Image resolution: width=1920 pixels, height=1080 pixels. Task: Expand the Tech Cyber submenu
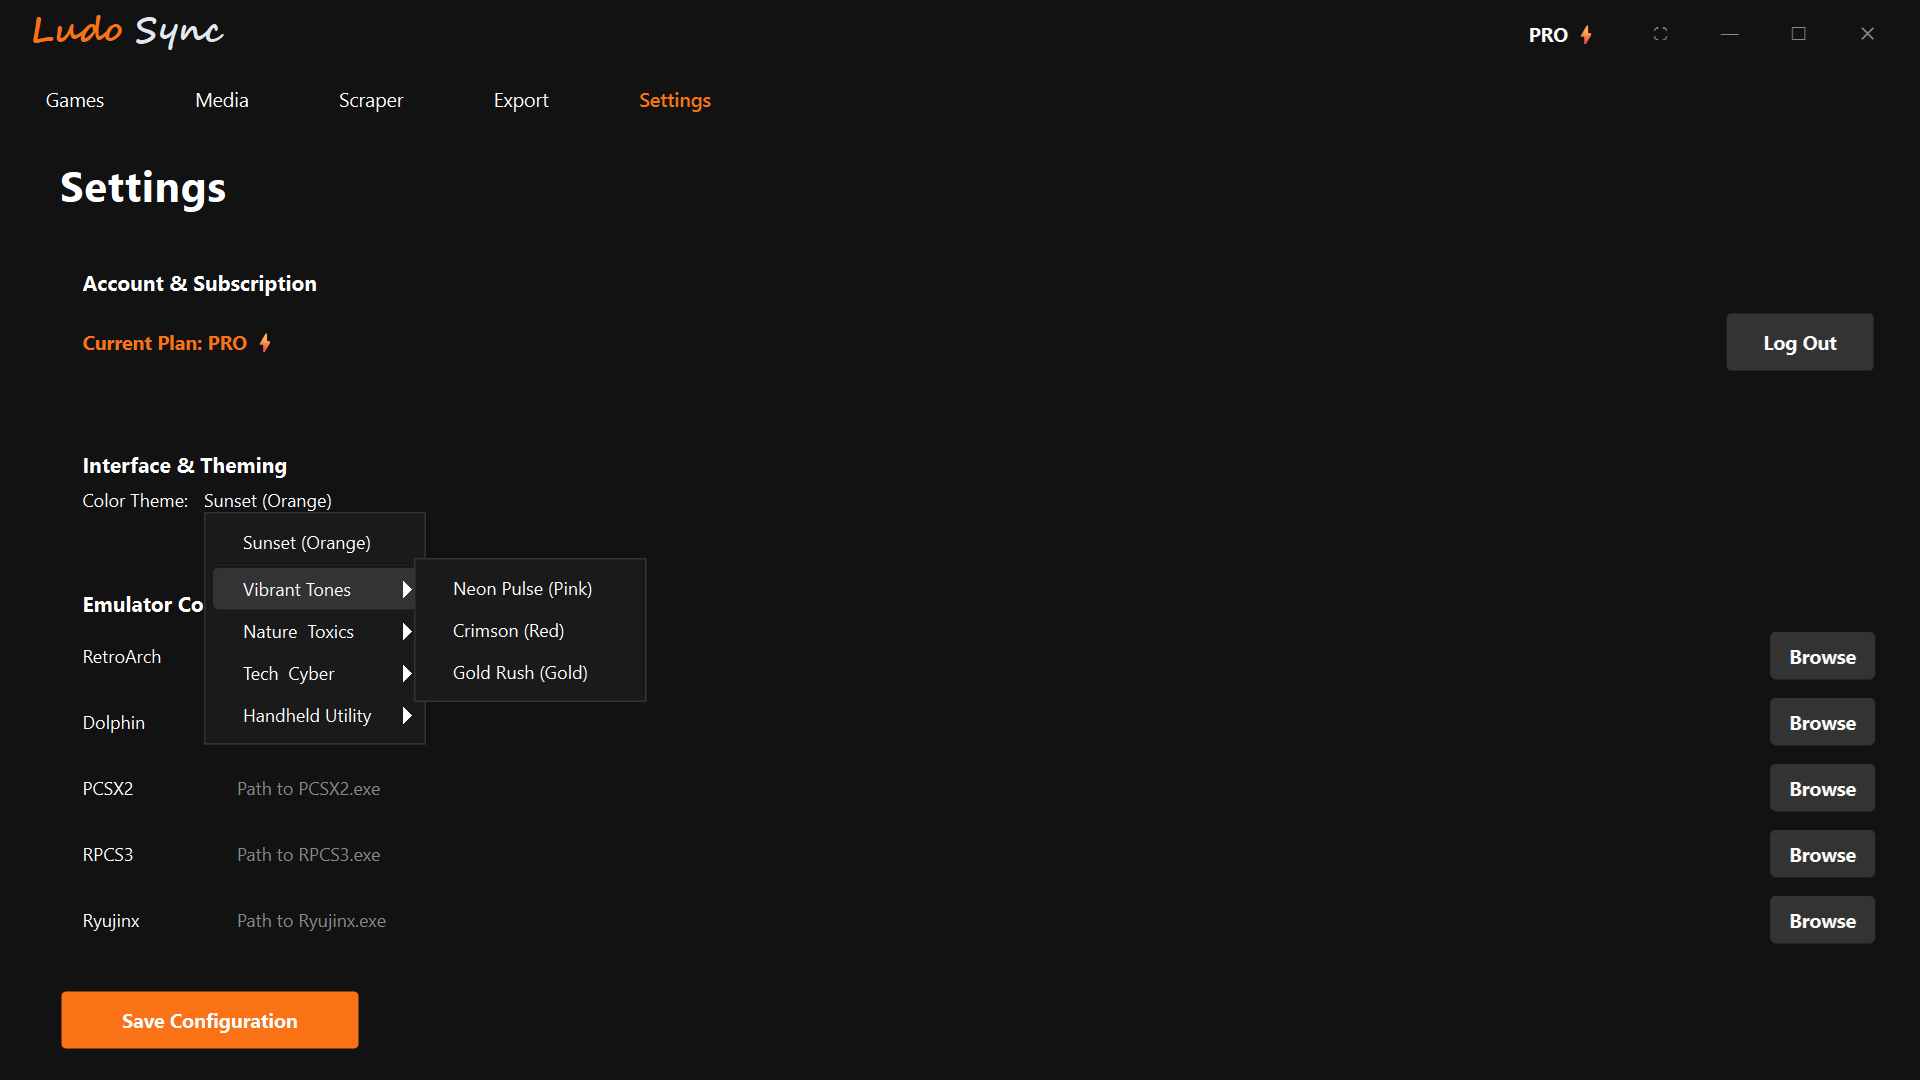pos(288,673)
